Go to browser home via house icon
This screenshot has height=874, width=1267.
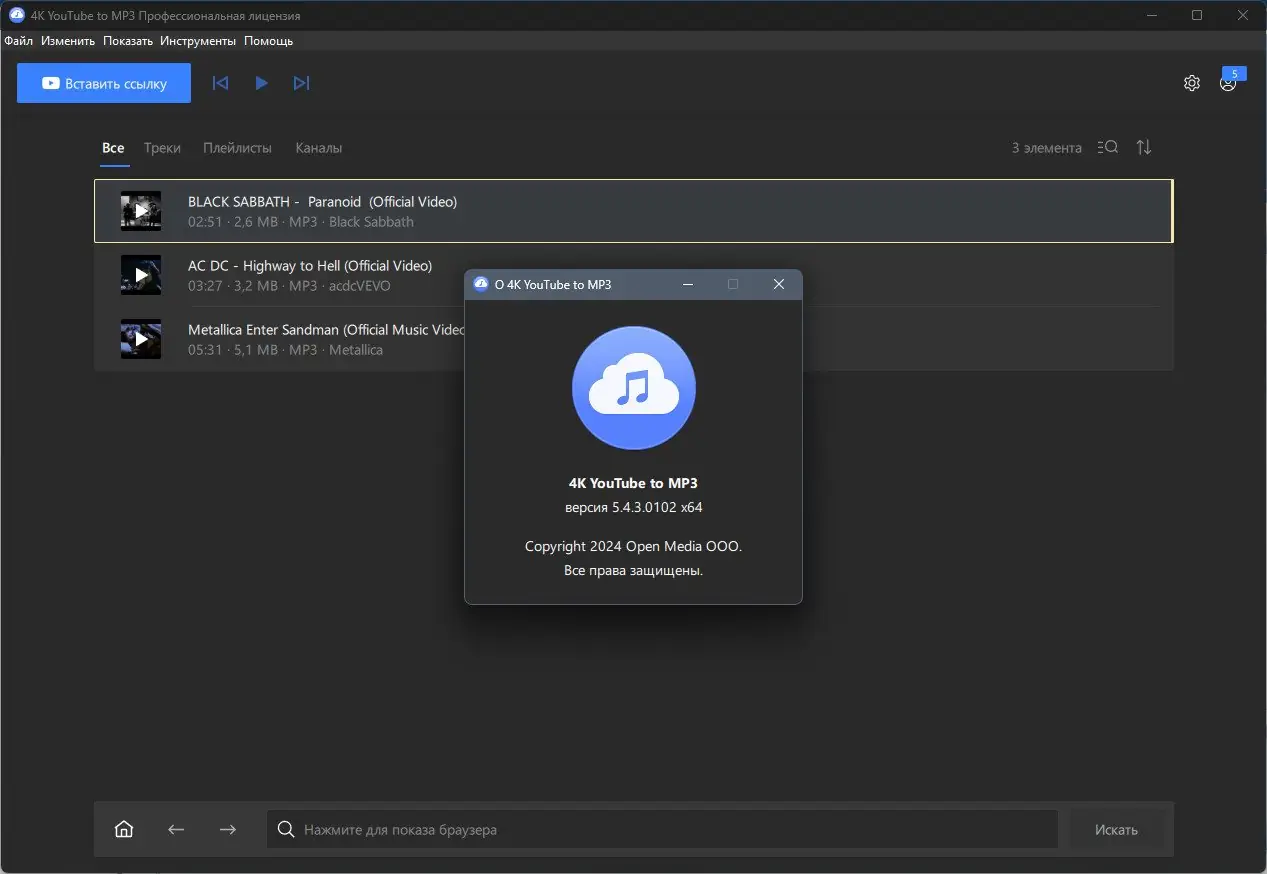(x=124, y=829)
